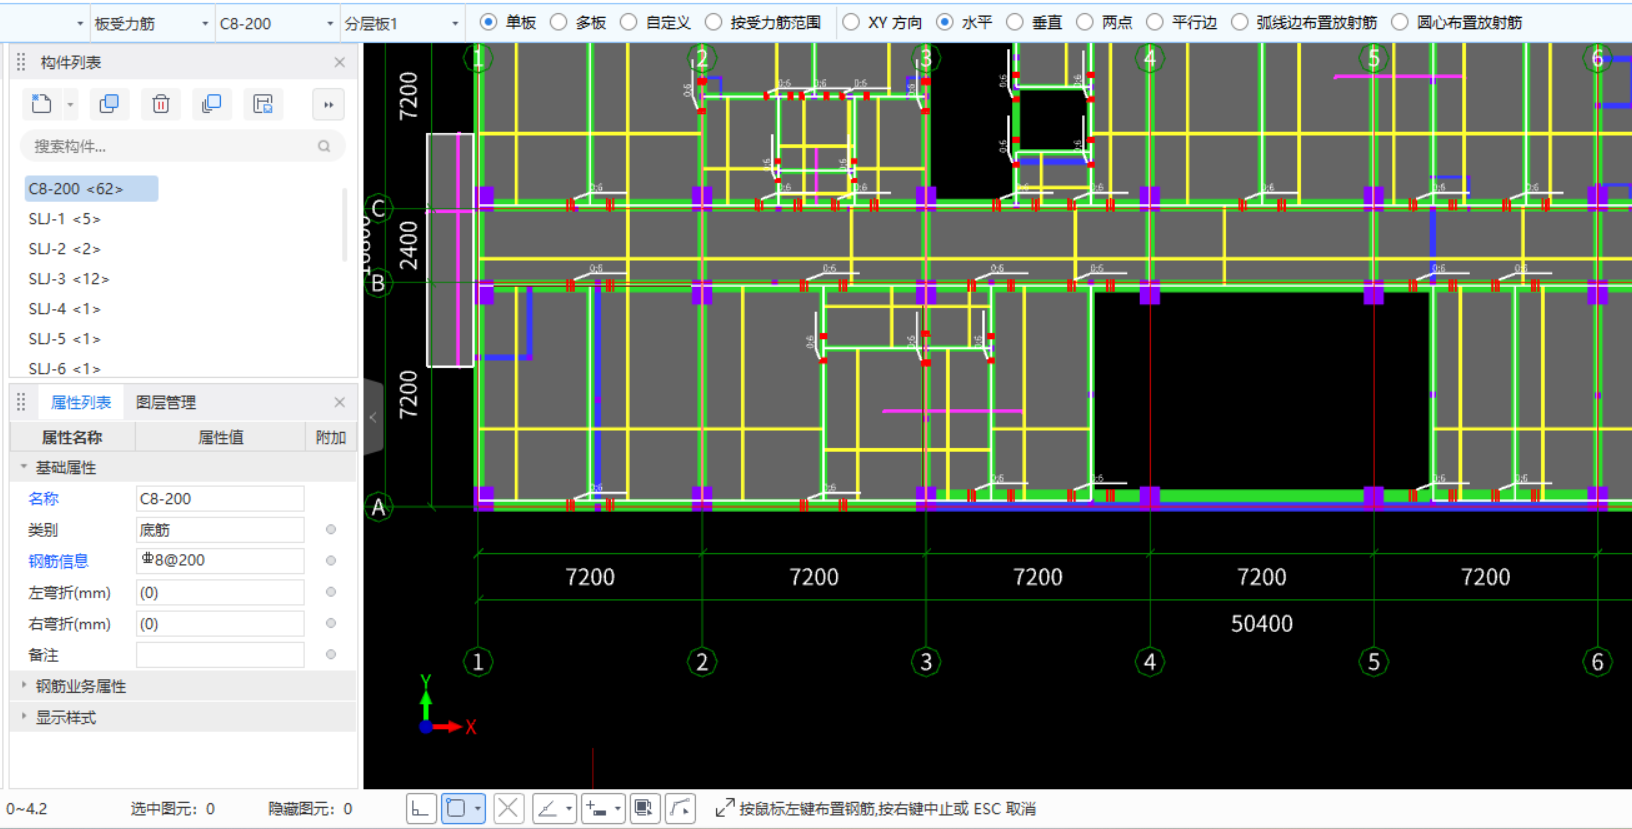Click the 左弯折(mm) value field

point(220,592)
